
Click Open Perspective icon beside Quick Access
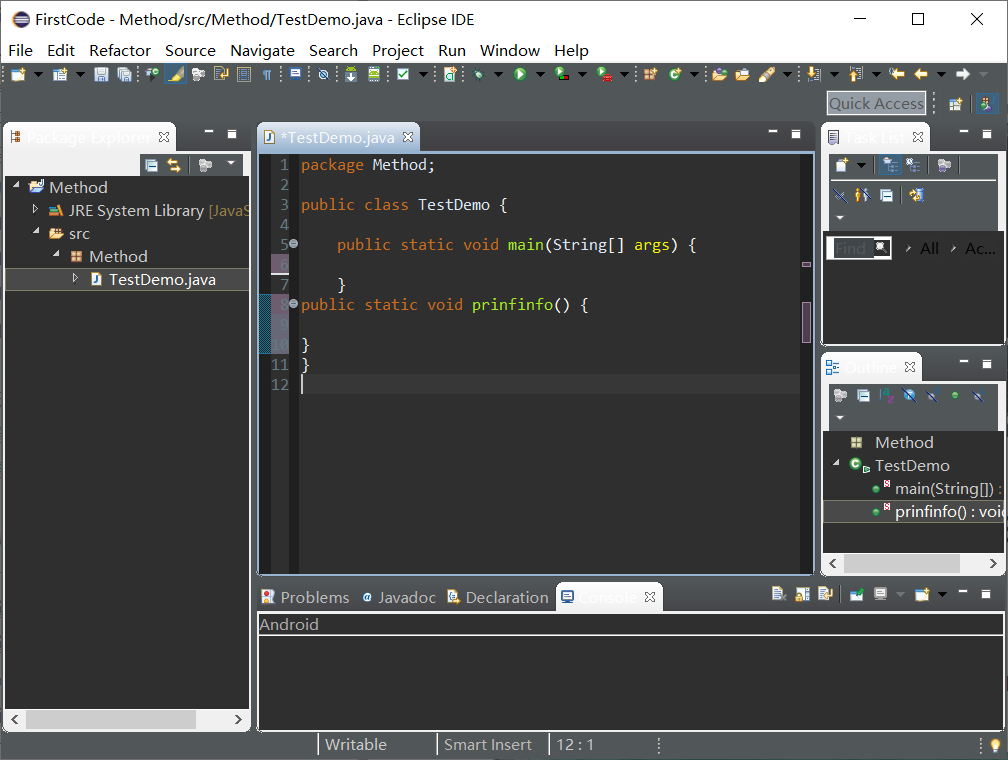955,103
